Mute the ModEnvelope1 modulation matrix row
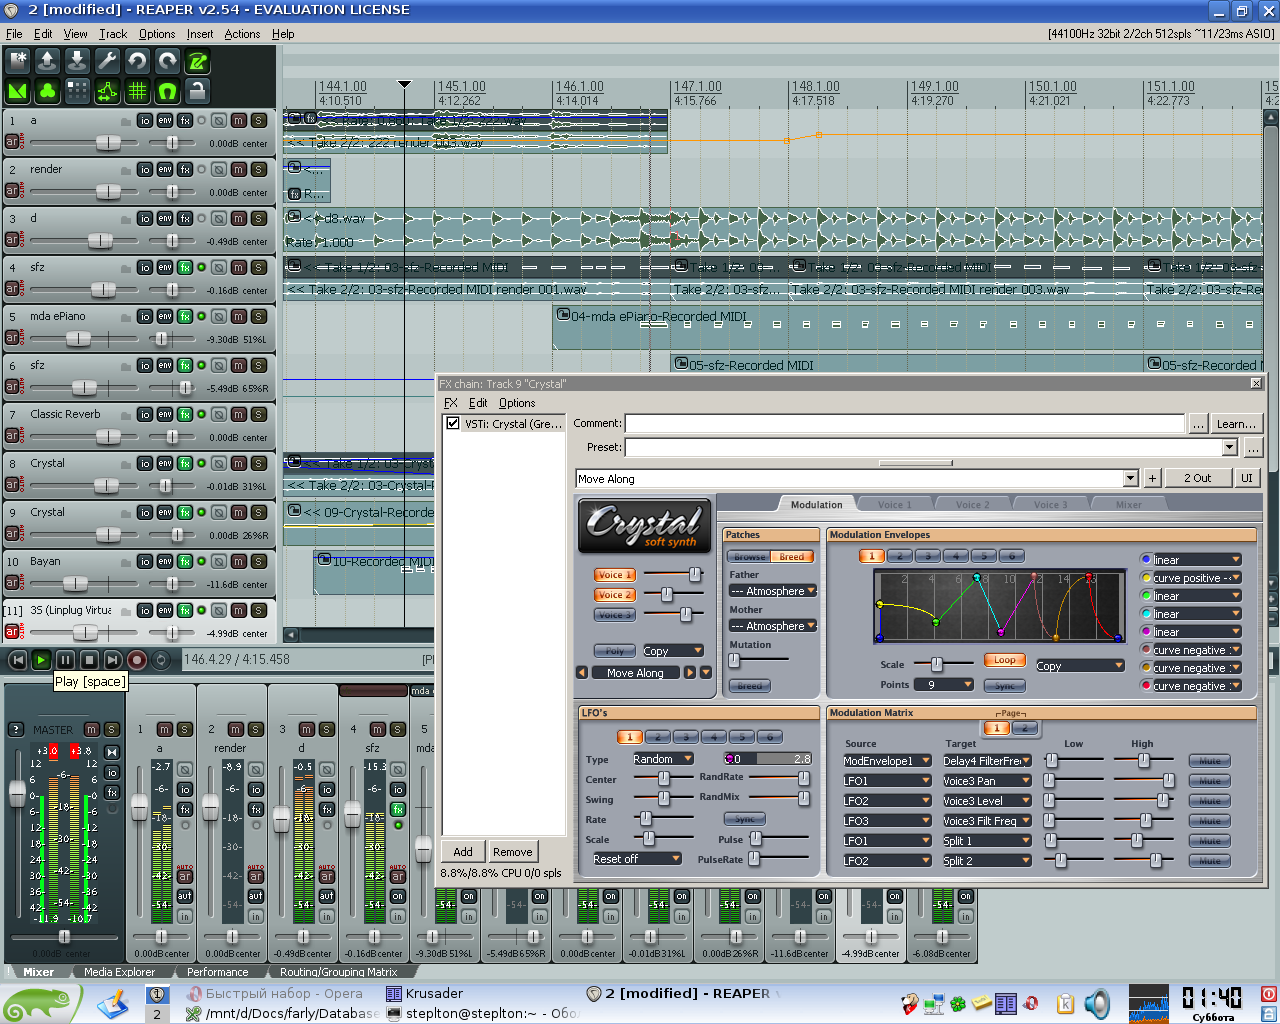Viewport: 1280px width, 1024px height. click(1210, 761)
